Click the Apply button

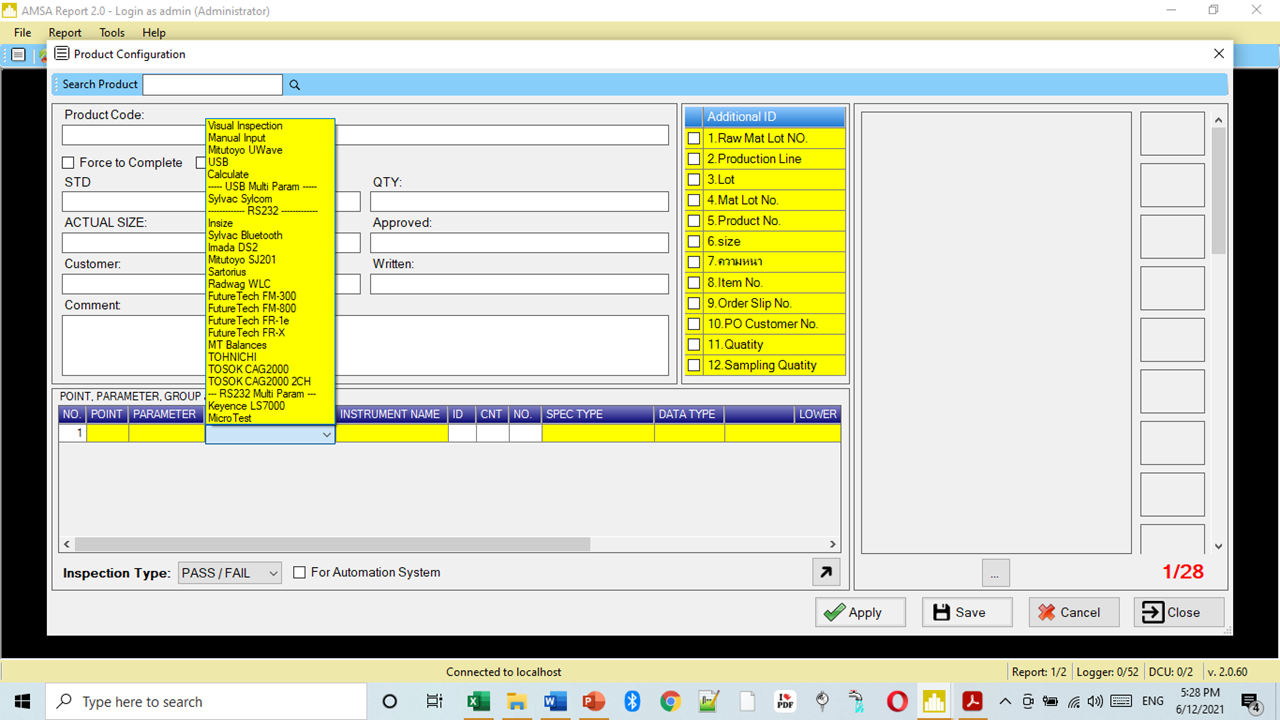pos(861,613)
